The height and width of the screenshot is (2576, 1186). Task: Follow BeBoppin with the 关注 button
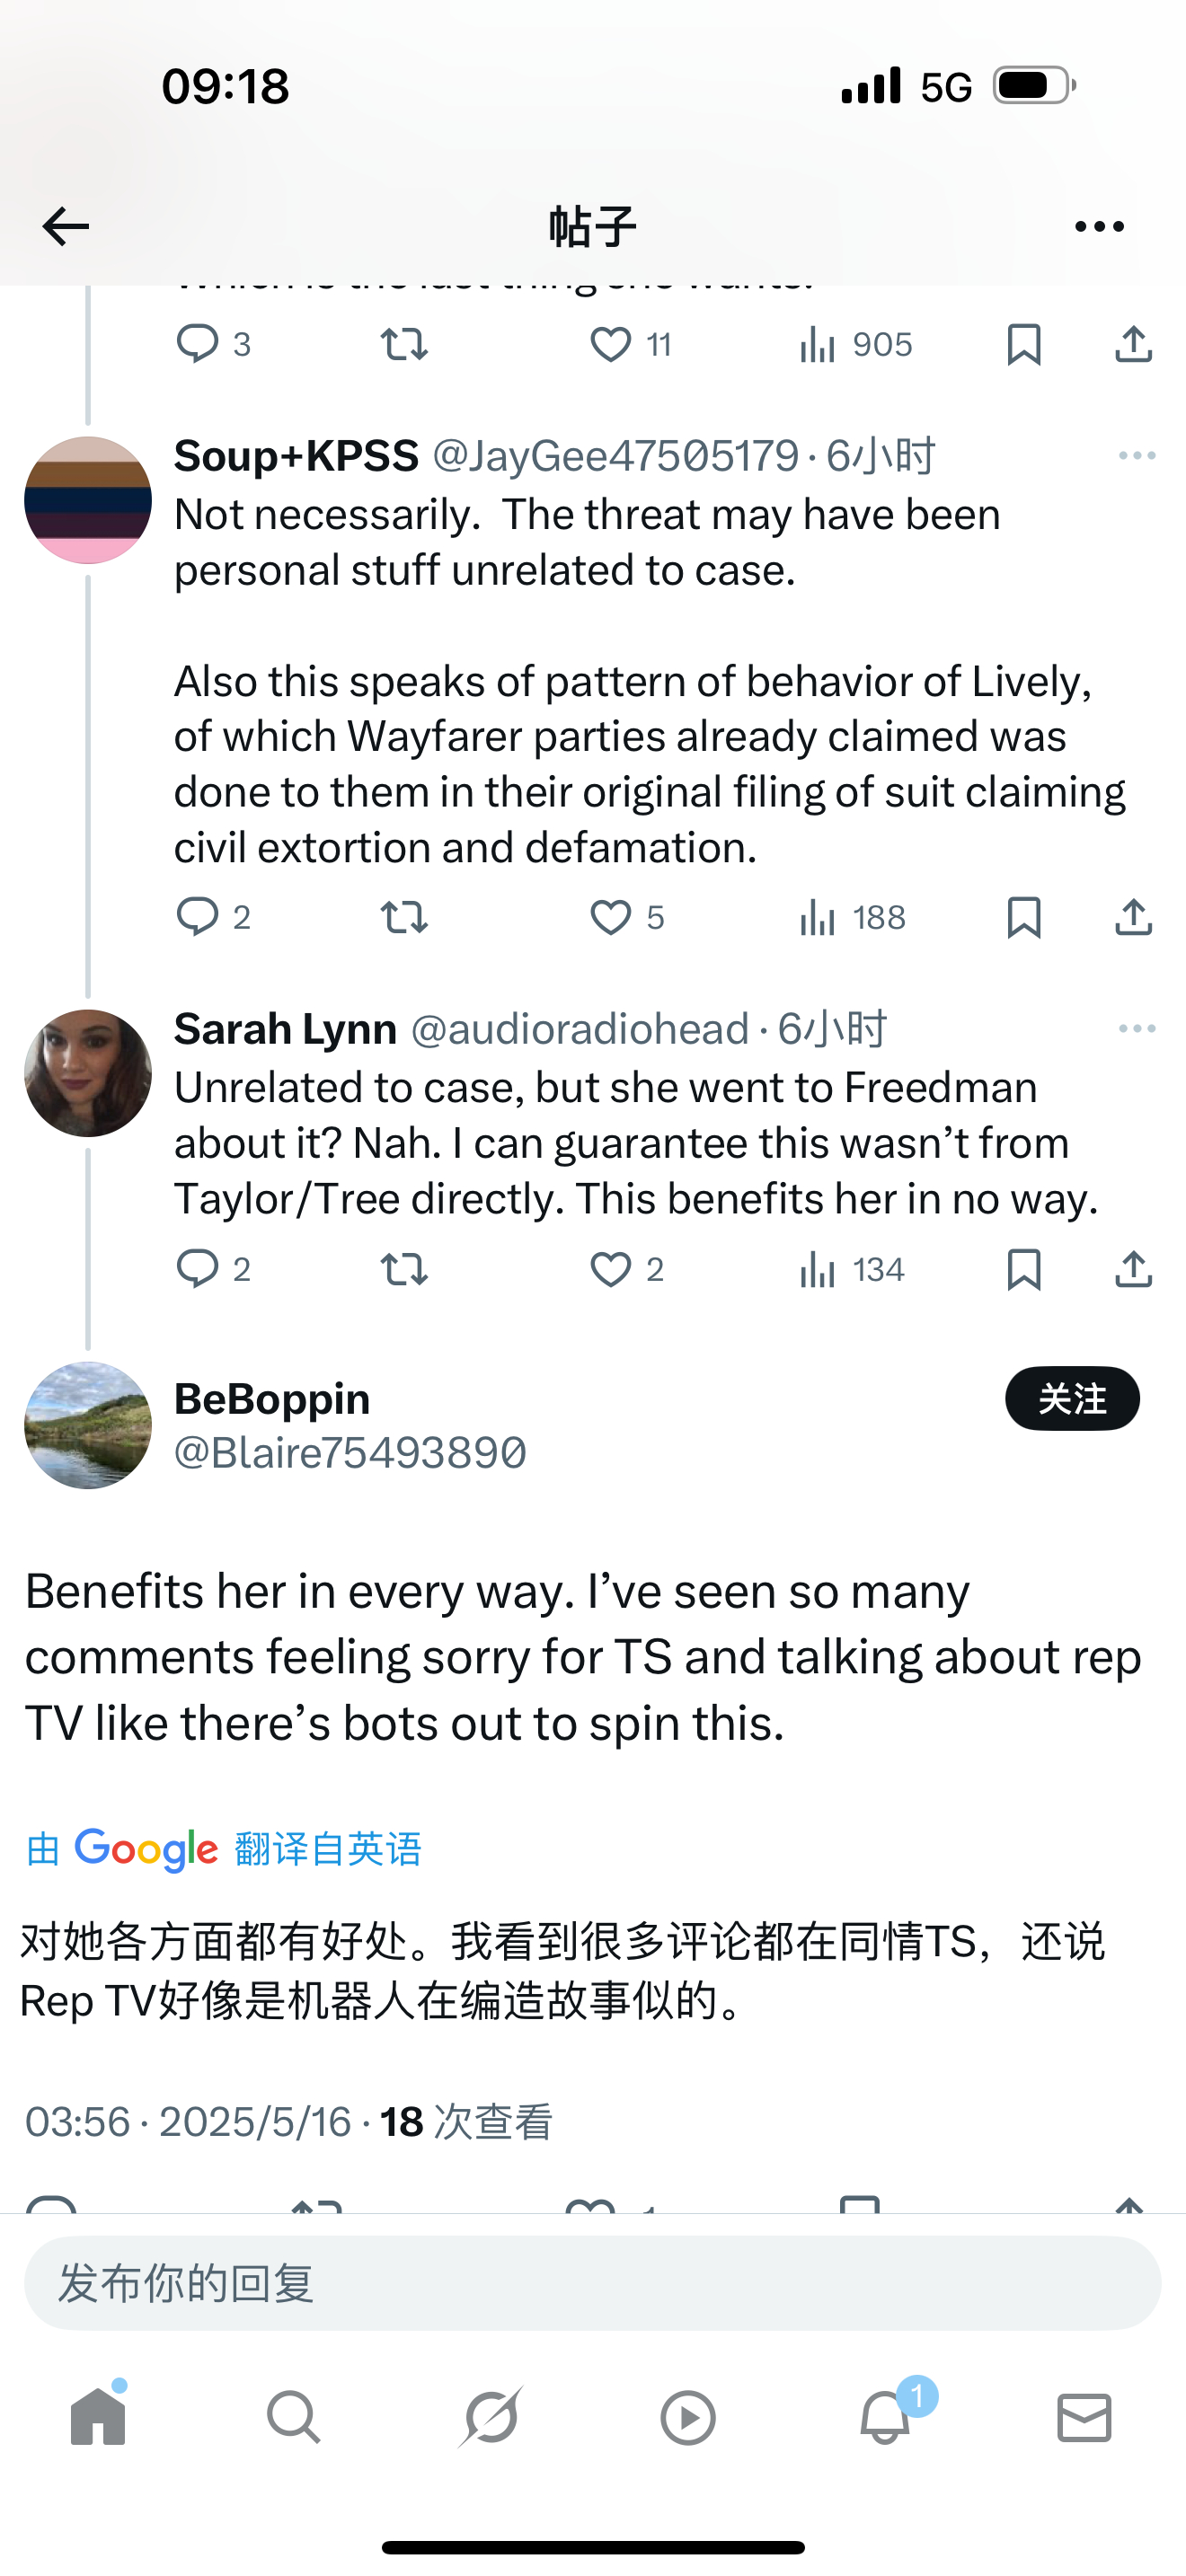coord(1072,1398)
